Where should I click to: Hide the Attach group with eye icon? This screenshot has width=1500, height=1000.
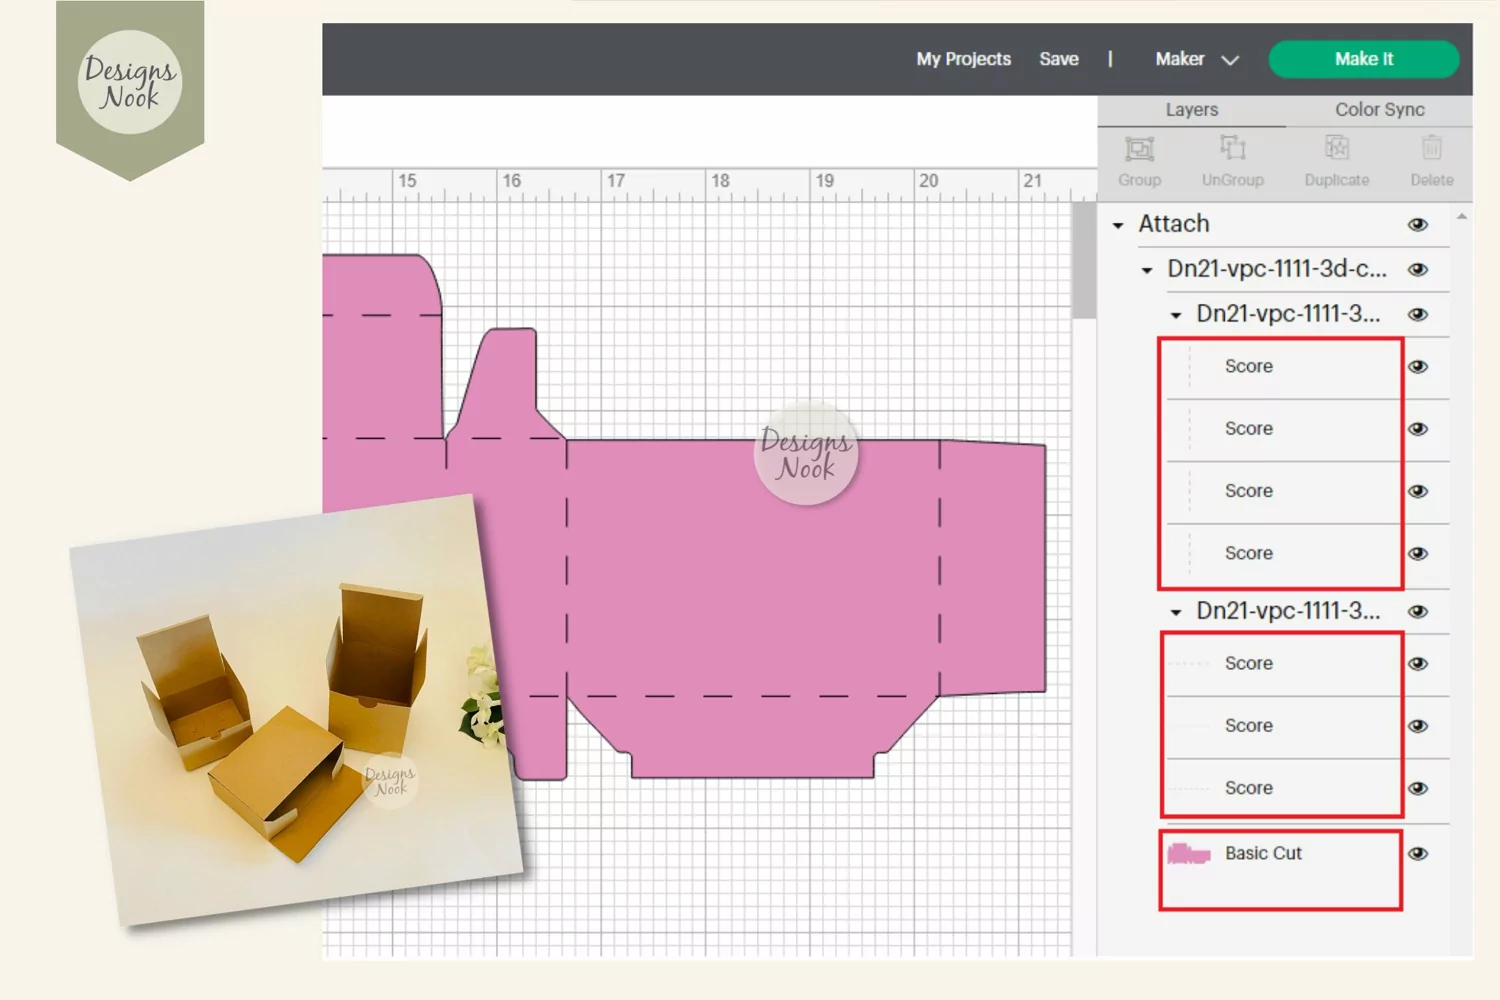pyautogui.click(x=1418, y=225)
